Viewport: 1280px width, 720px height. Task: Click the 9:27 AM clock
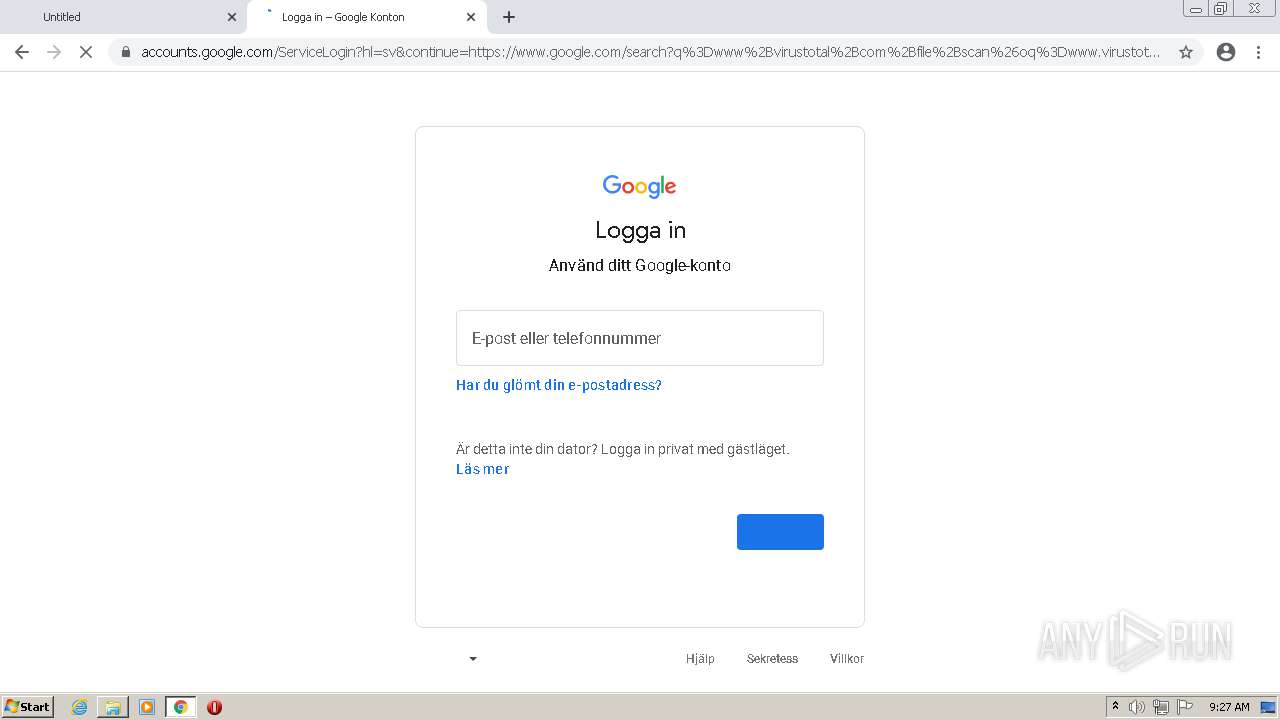[1229, 707]
